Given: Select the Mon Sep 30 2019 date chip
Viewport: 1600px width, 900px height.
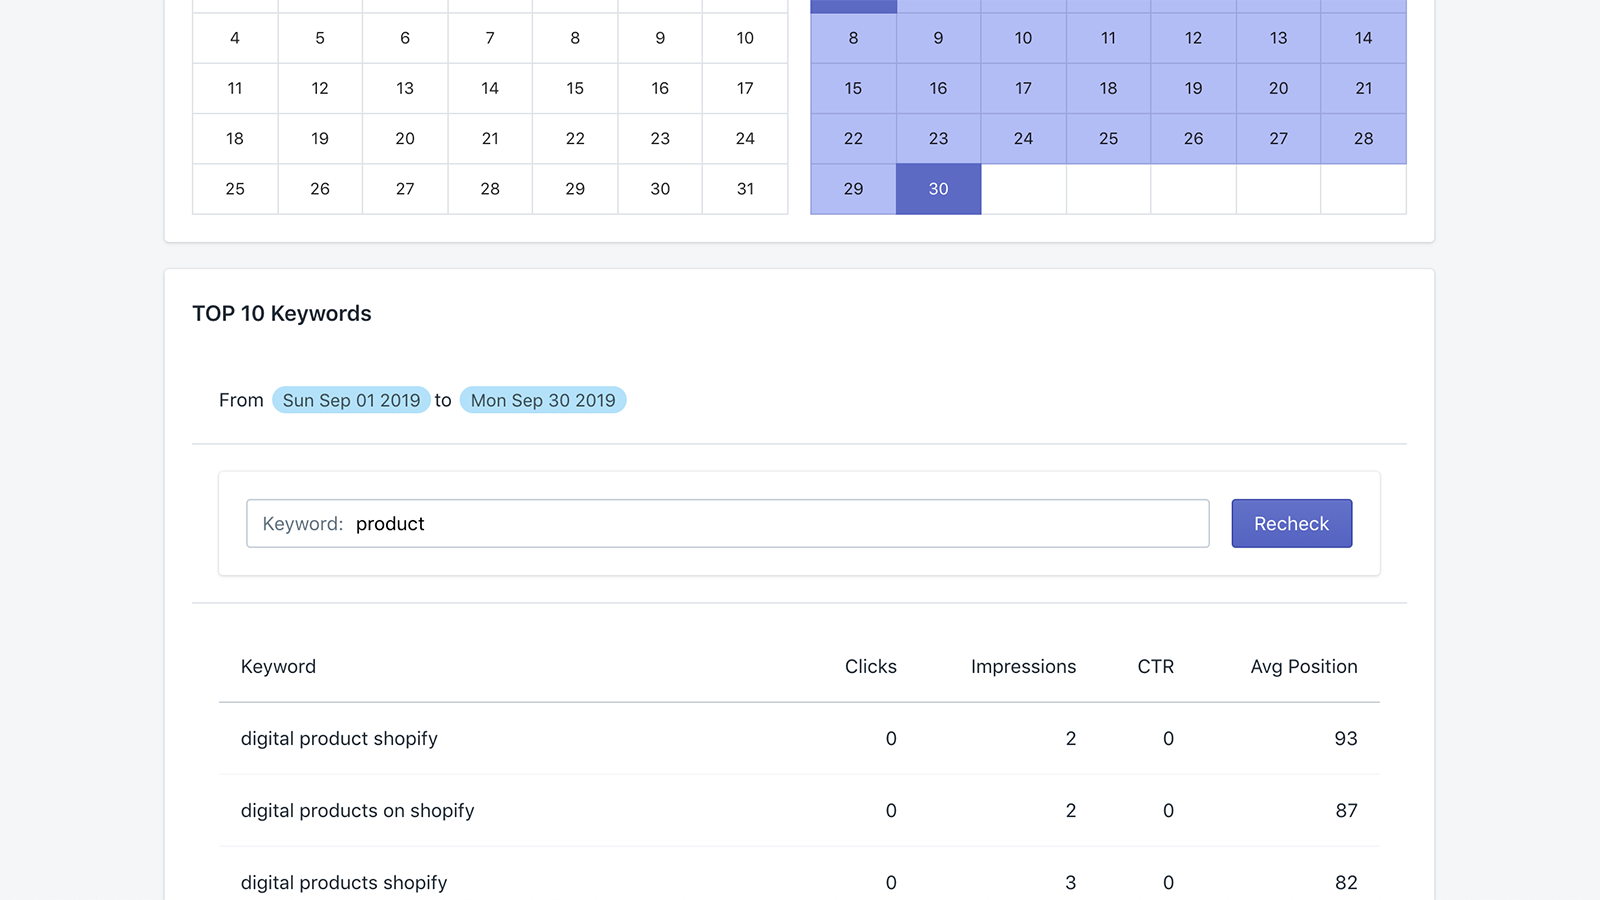Looking at the screenshot, I should [x=543, y=400].
